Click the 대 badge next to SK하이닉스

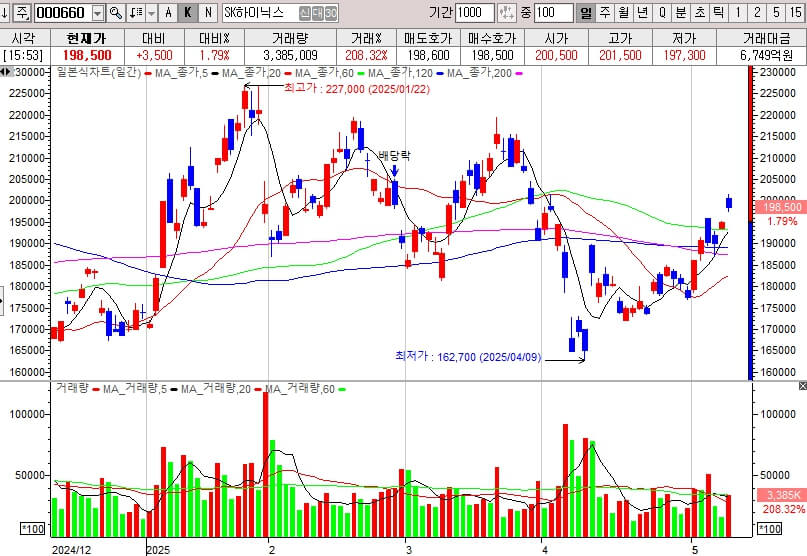pyautogui.click(x=318, y=13)
